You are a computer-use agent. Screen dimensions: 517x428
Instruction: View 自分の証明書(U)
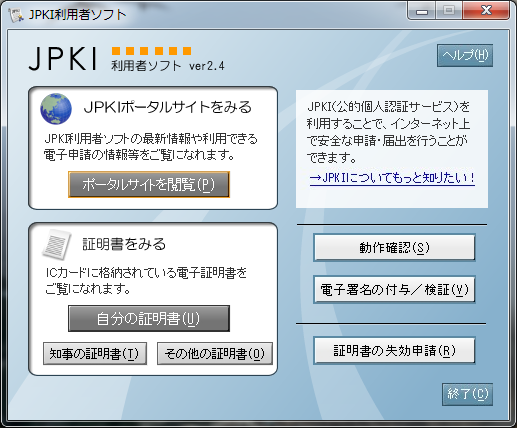tap(149, 318)
